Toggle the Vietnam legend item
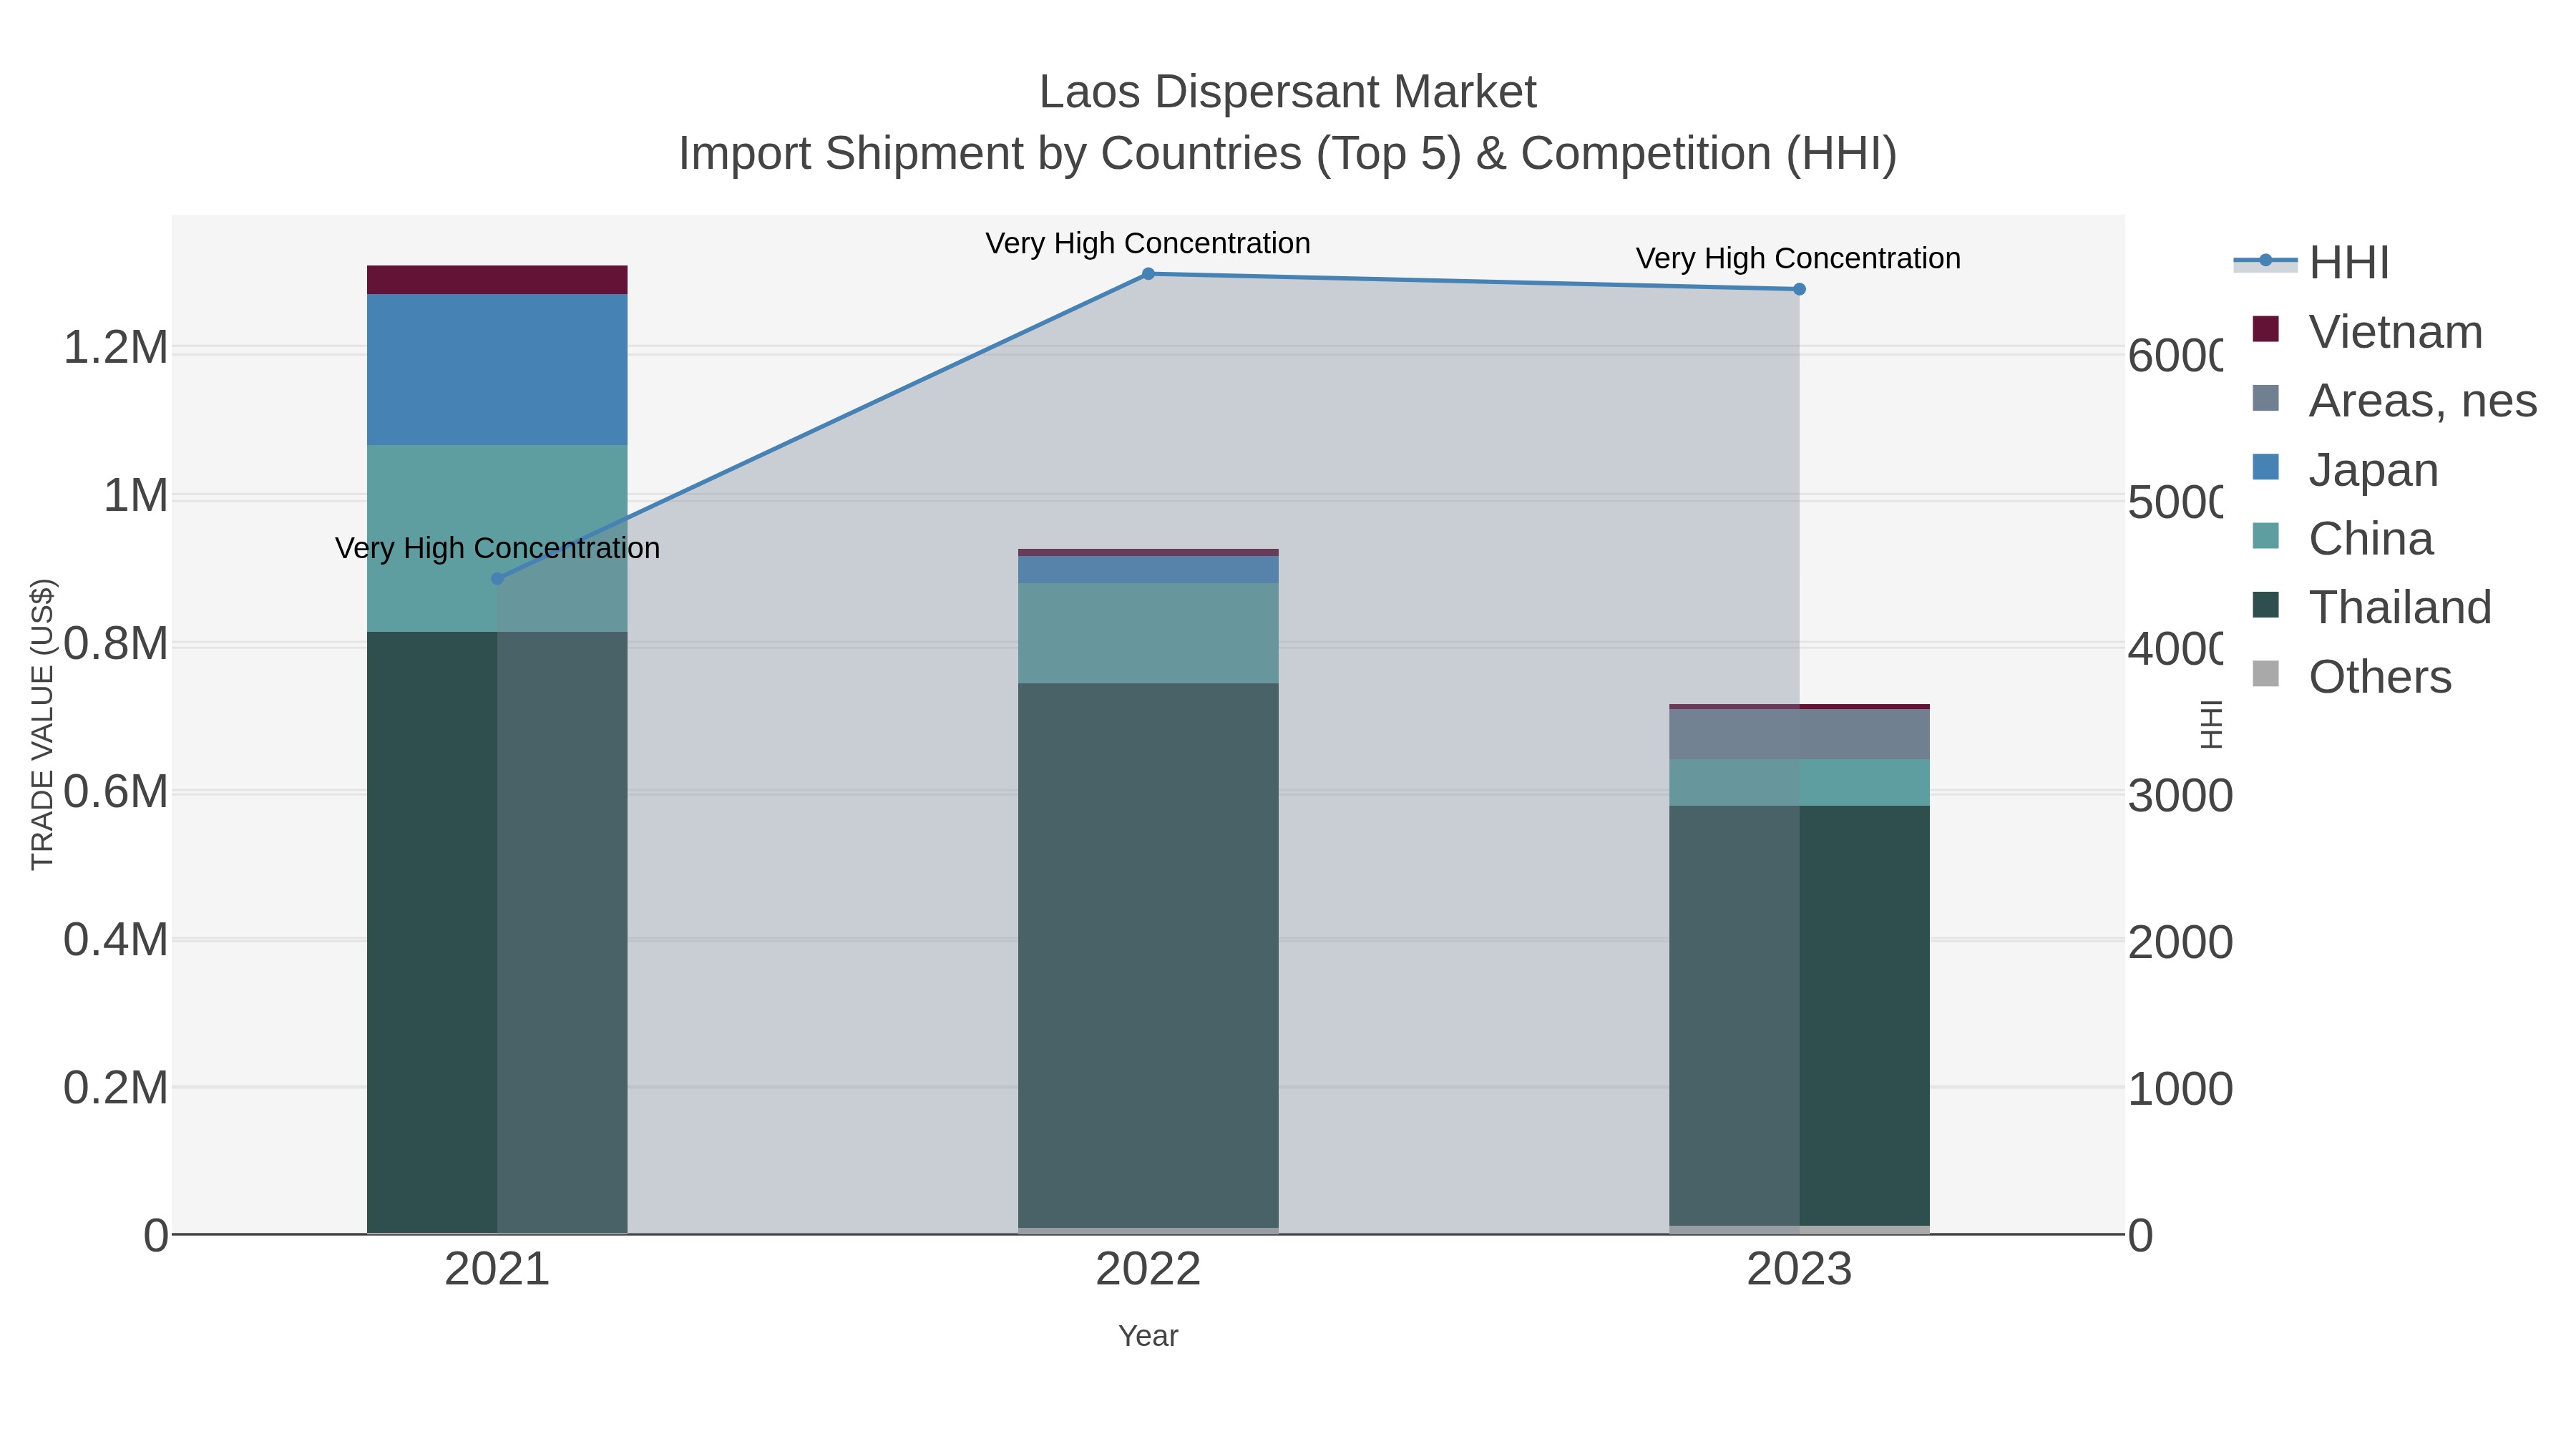Screen dimensions: 2576x1449 2366,331
